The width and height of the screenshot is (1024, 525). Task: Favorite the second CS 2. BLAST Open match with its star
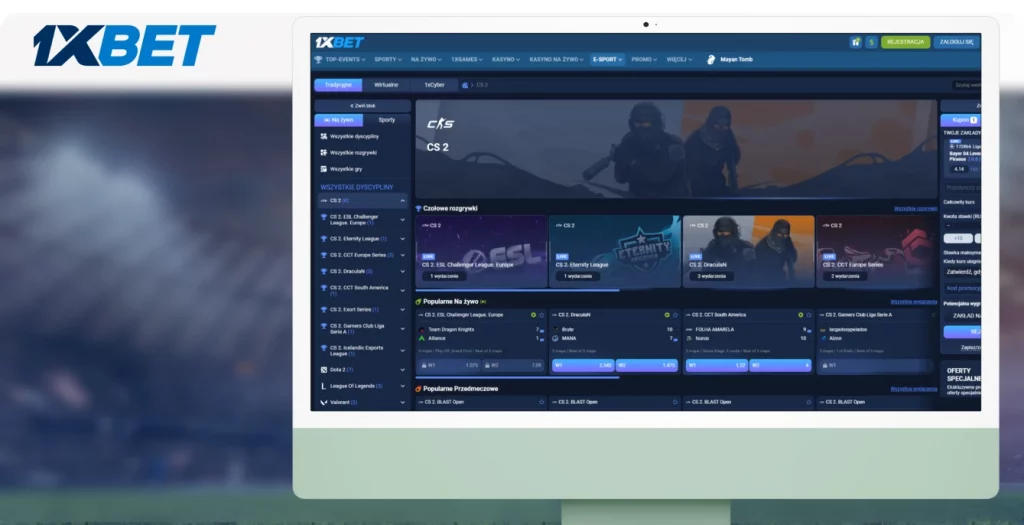(x=675, y=402)
